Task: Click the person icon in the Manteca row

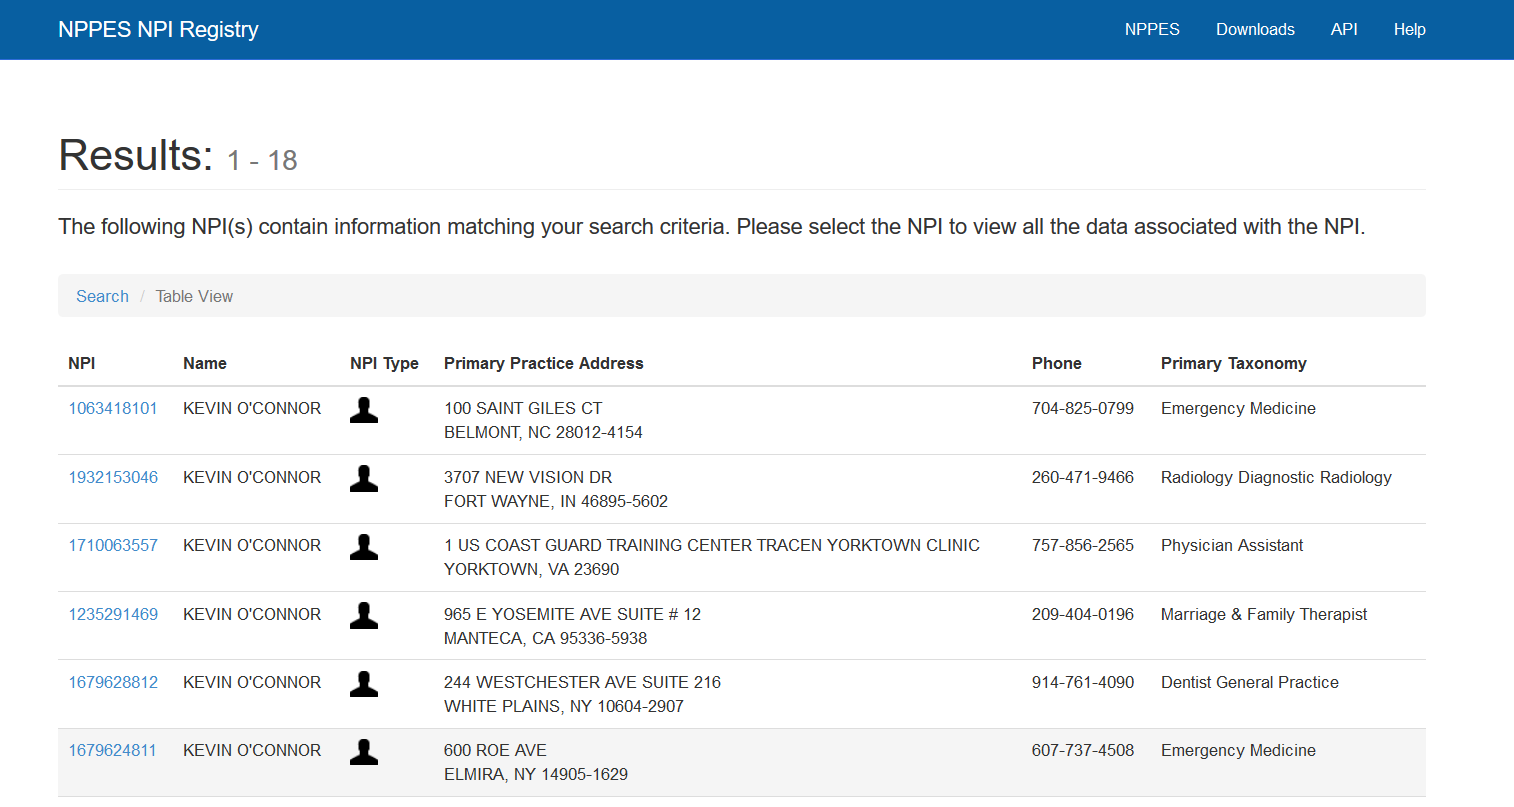Action: click(364, 616)
